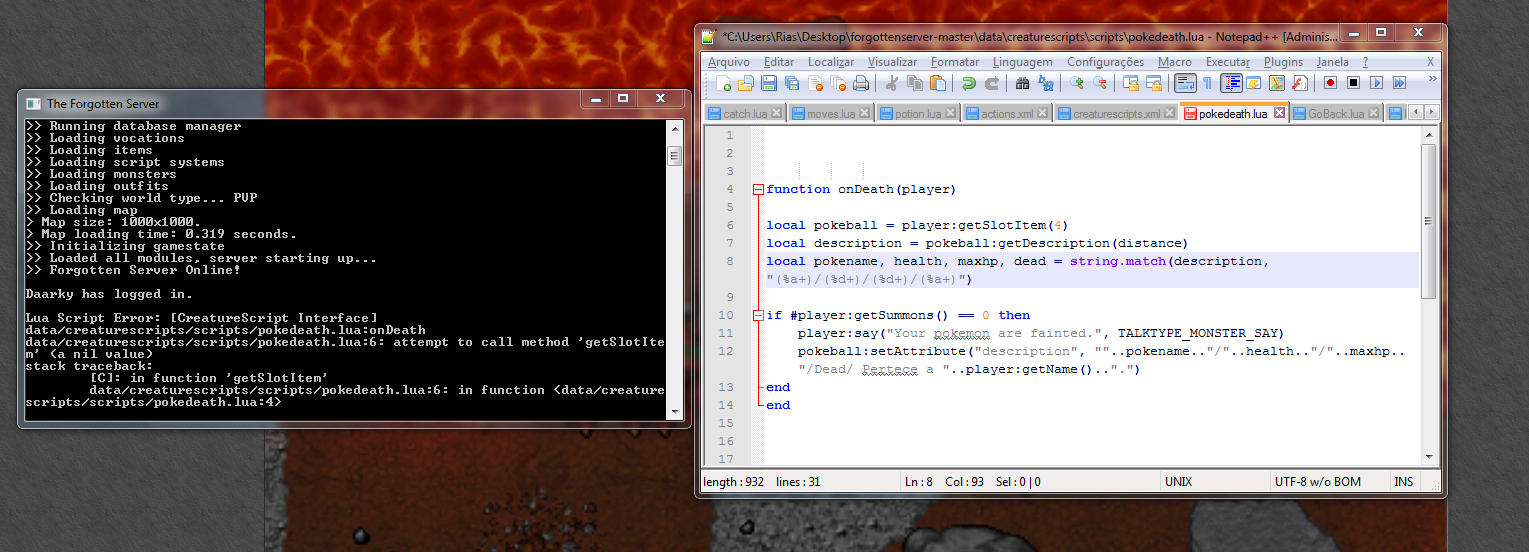1529x552 pixels.
Task: Click the Print icon
Action: (x=861, y=83)
